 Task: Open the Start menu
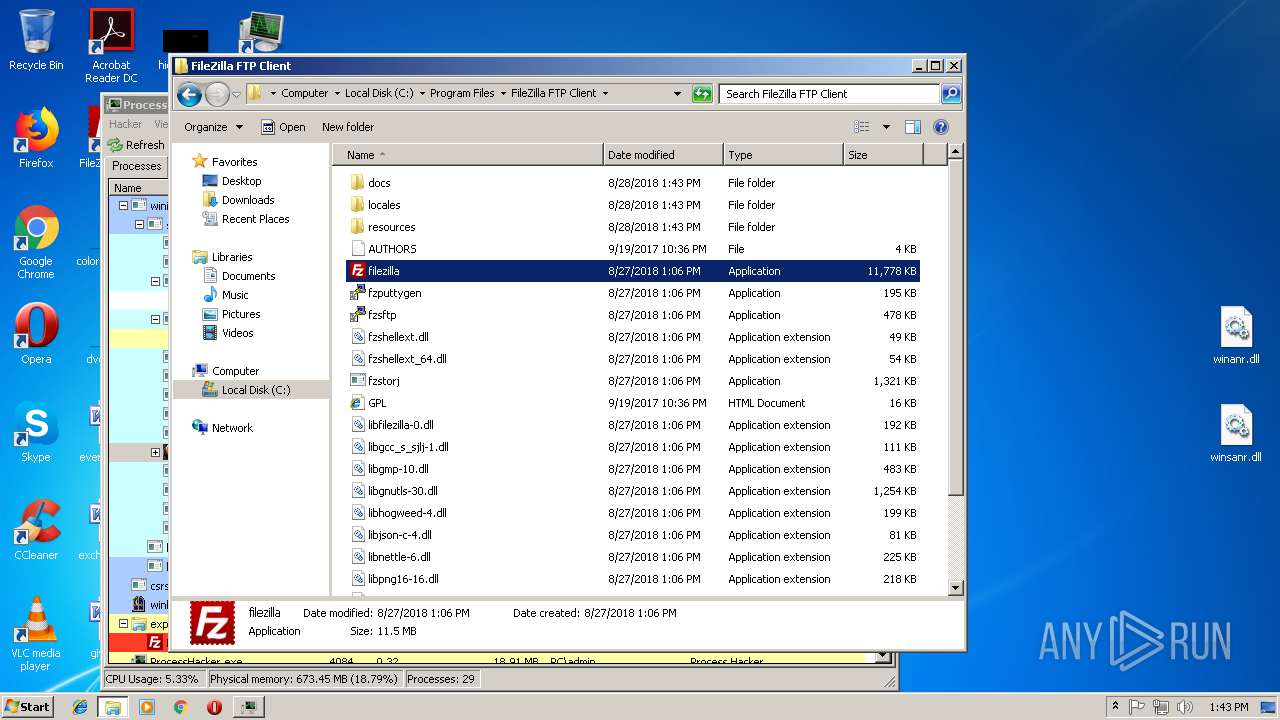pos(28,706)
